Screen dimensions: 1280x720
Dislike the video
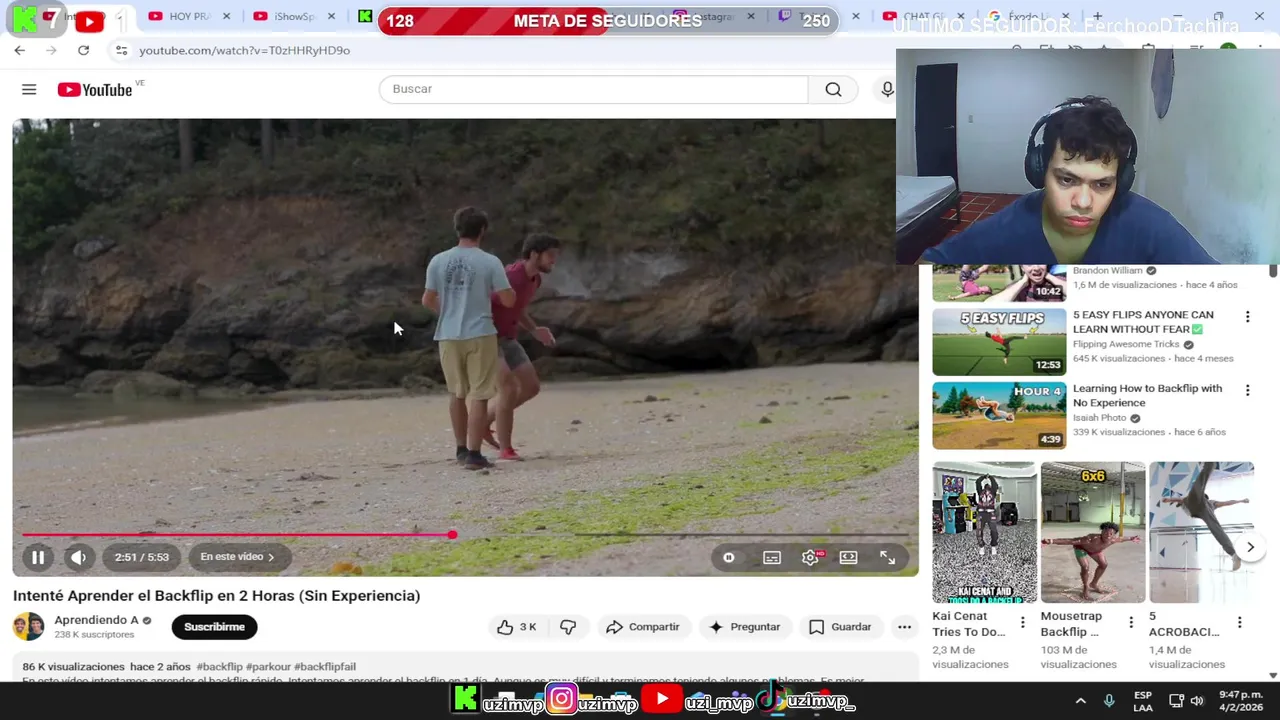(568, 627)
